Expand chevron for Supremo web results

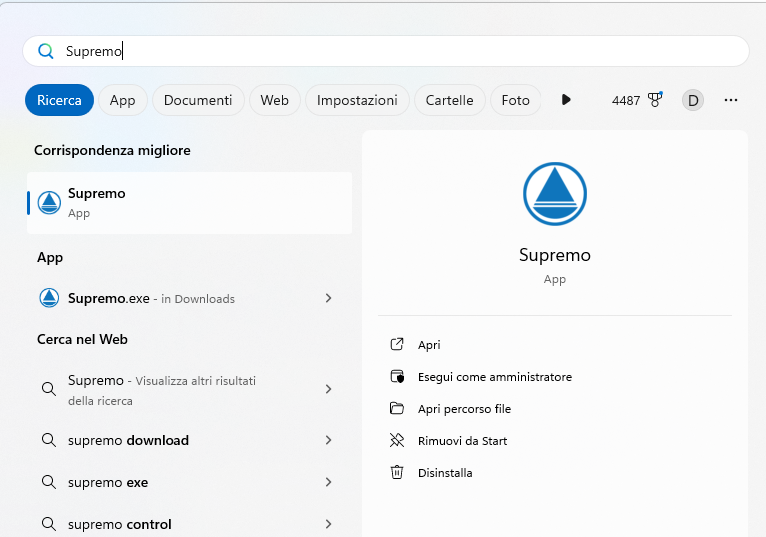tap(328, 389)
